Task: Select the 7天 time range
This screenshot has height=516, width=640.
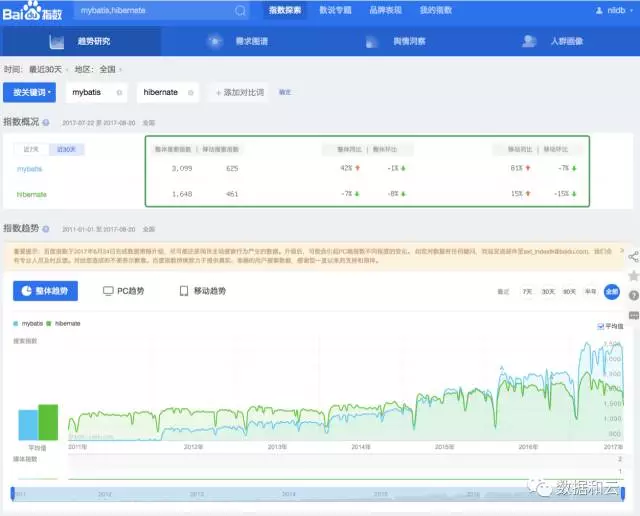Action: pyautogui.click(x=527, y=291)
